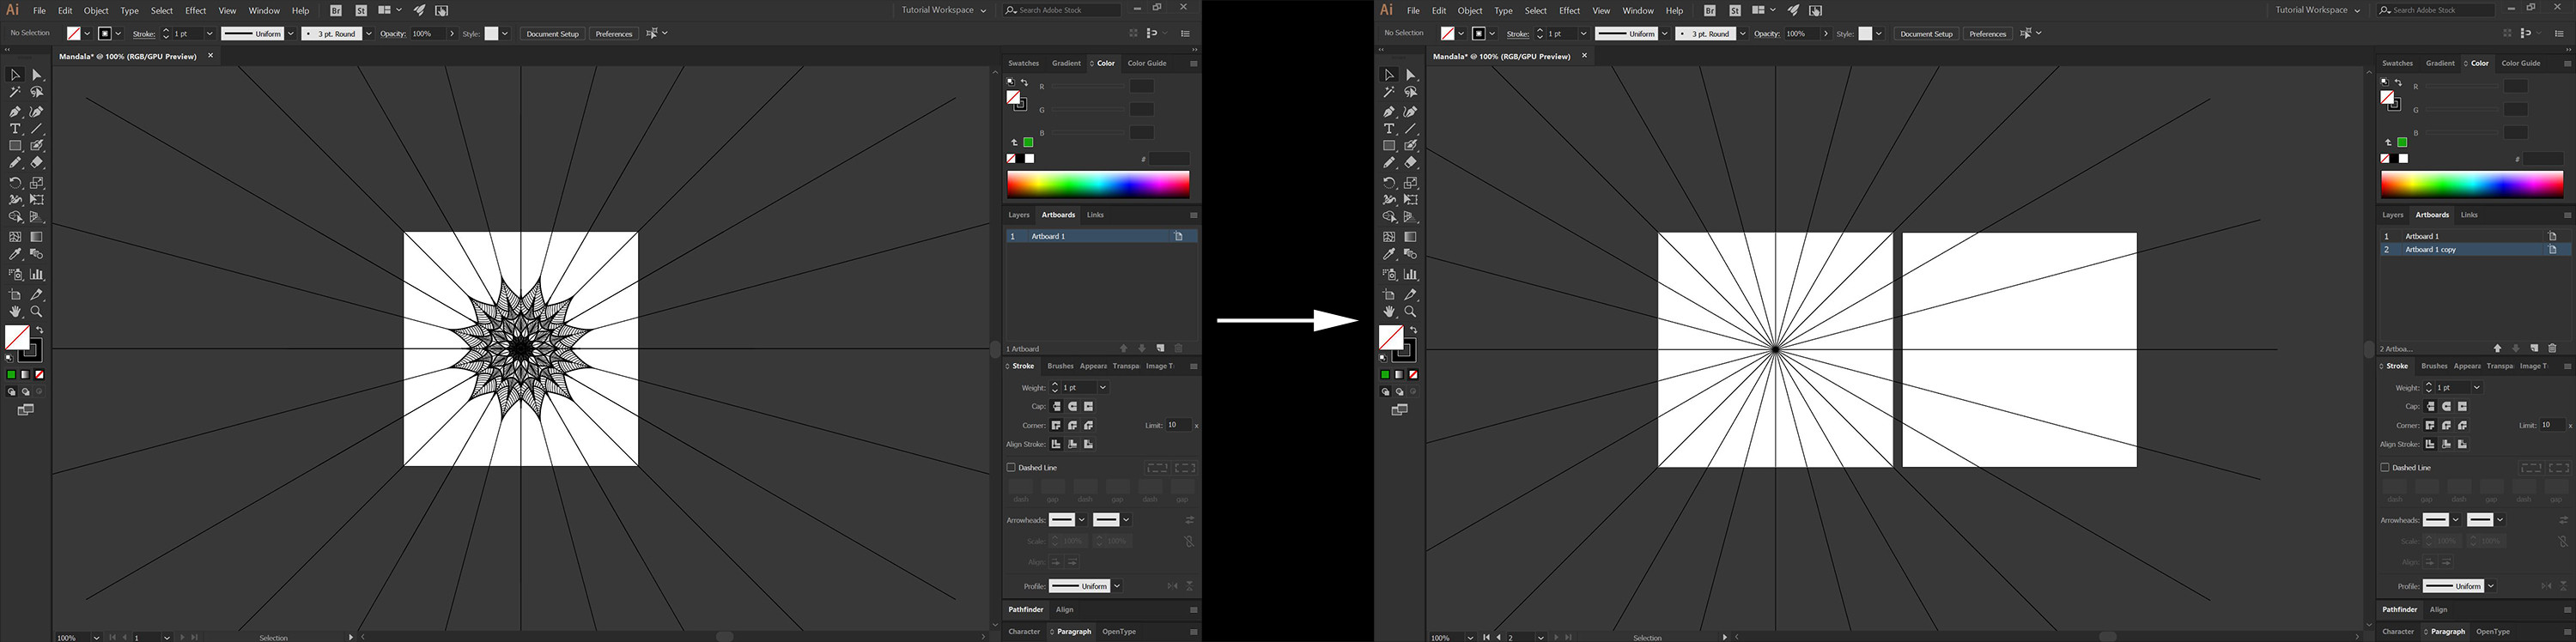Pick the Line Segment tool in the right window
This screenshot has height=642, width=2576.
click(x=1411, y=129)
